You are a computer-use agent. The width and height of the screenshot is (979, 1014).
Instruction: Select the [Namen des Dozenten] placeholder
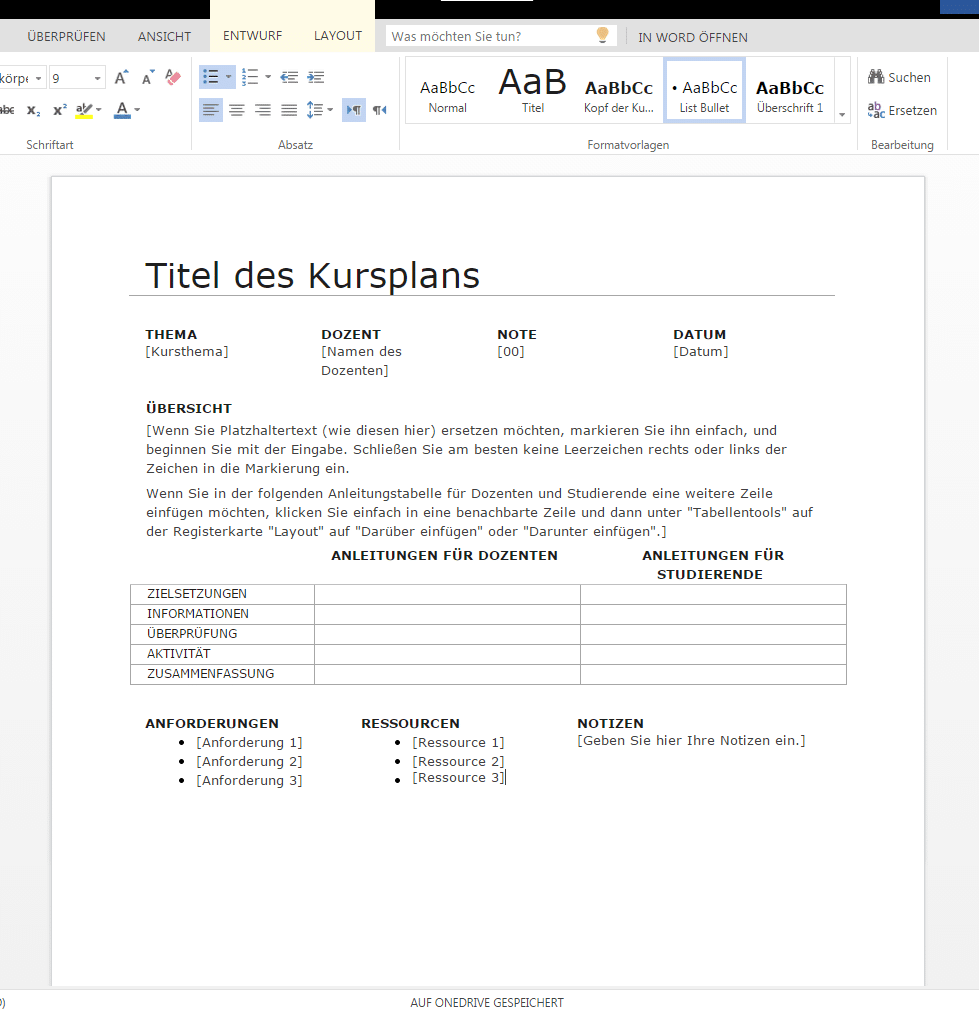click(x=361, y=361)
